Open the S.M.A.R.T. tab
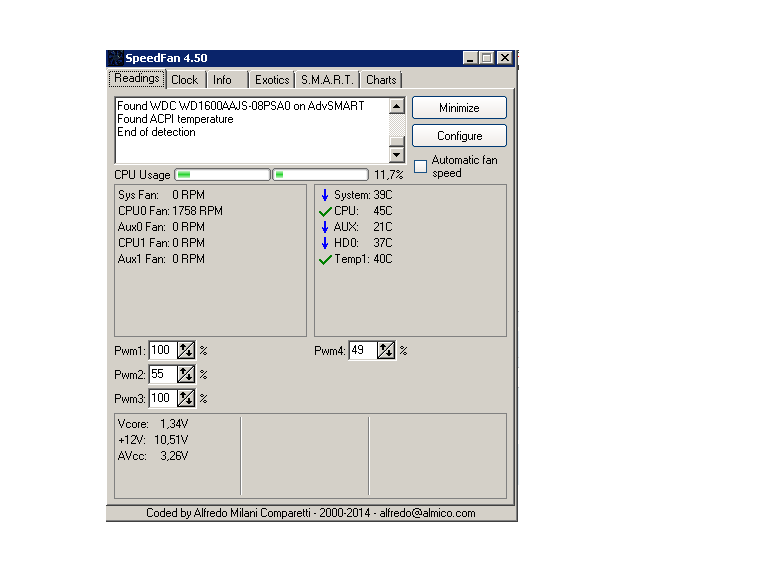 (327, 80)
